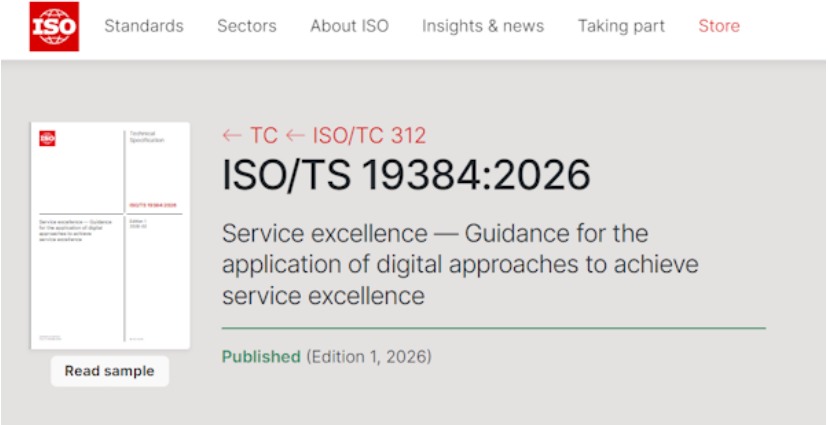This screenshot has height=425, width=828.
Task: Open Insights & news section
Action: point(483,26)
